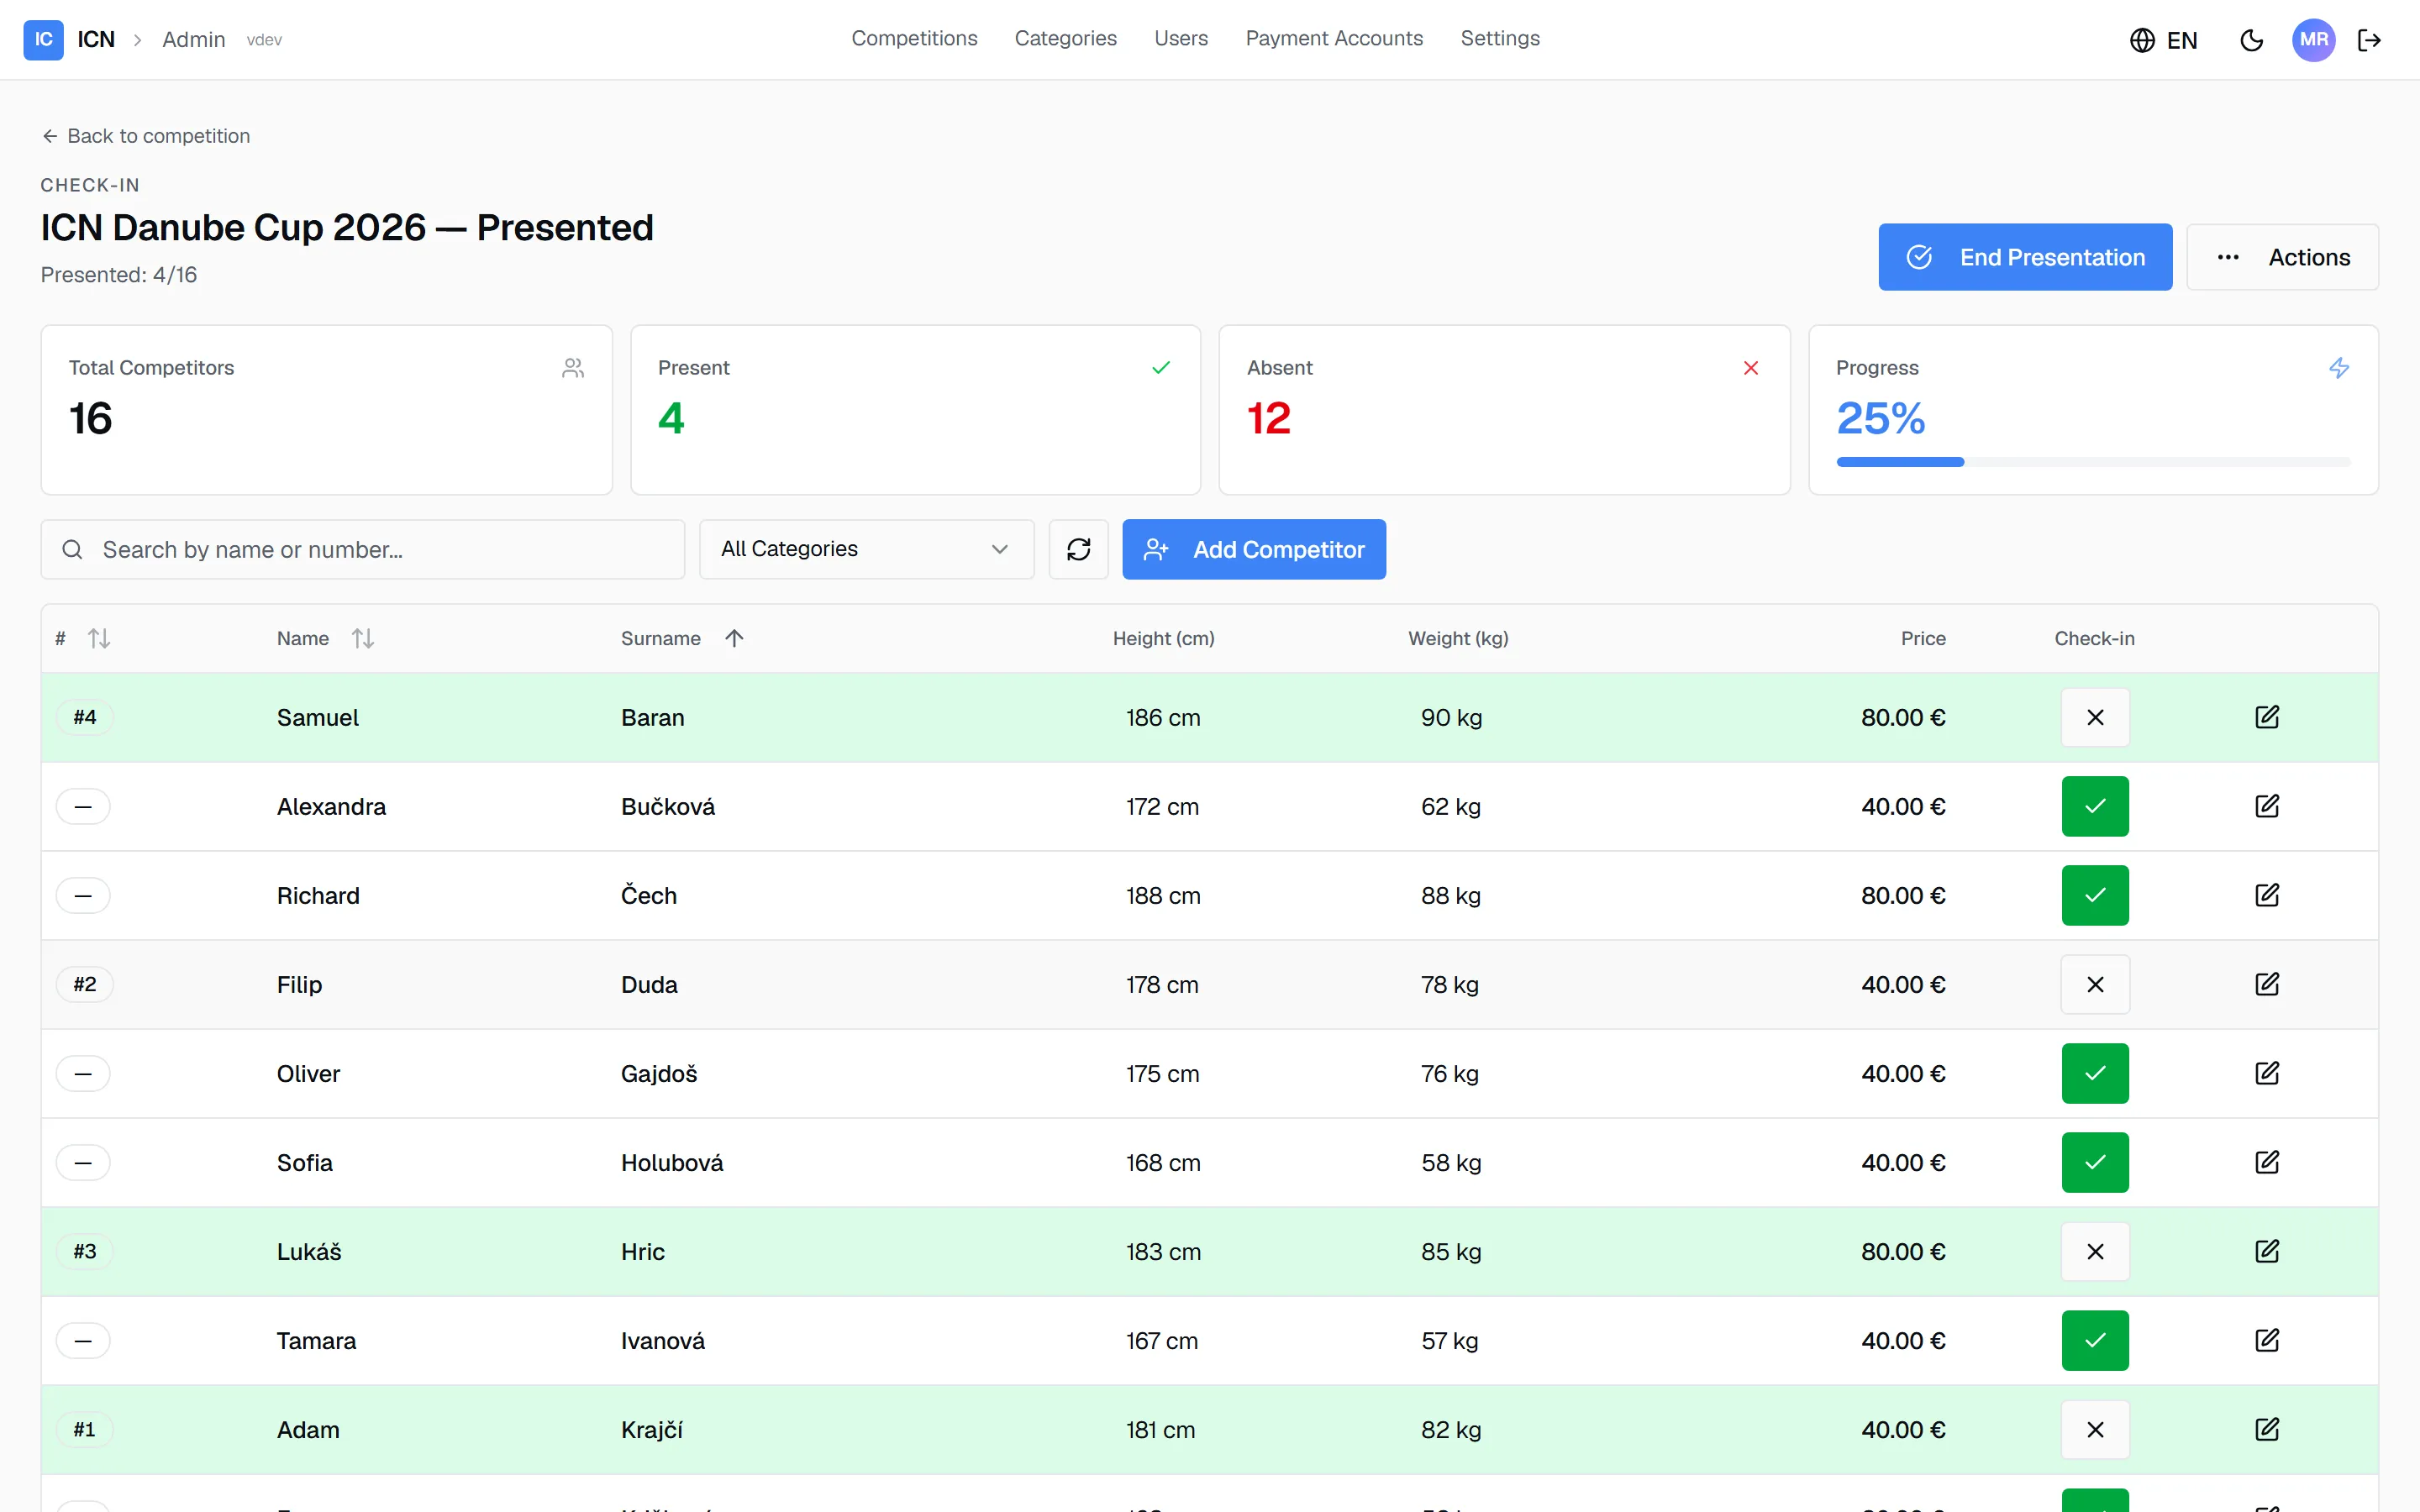Click the dash badge for Sofia

click(83, 1162)
